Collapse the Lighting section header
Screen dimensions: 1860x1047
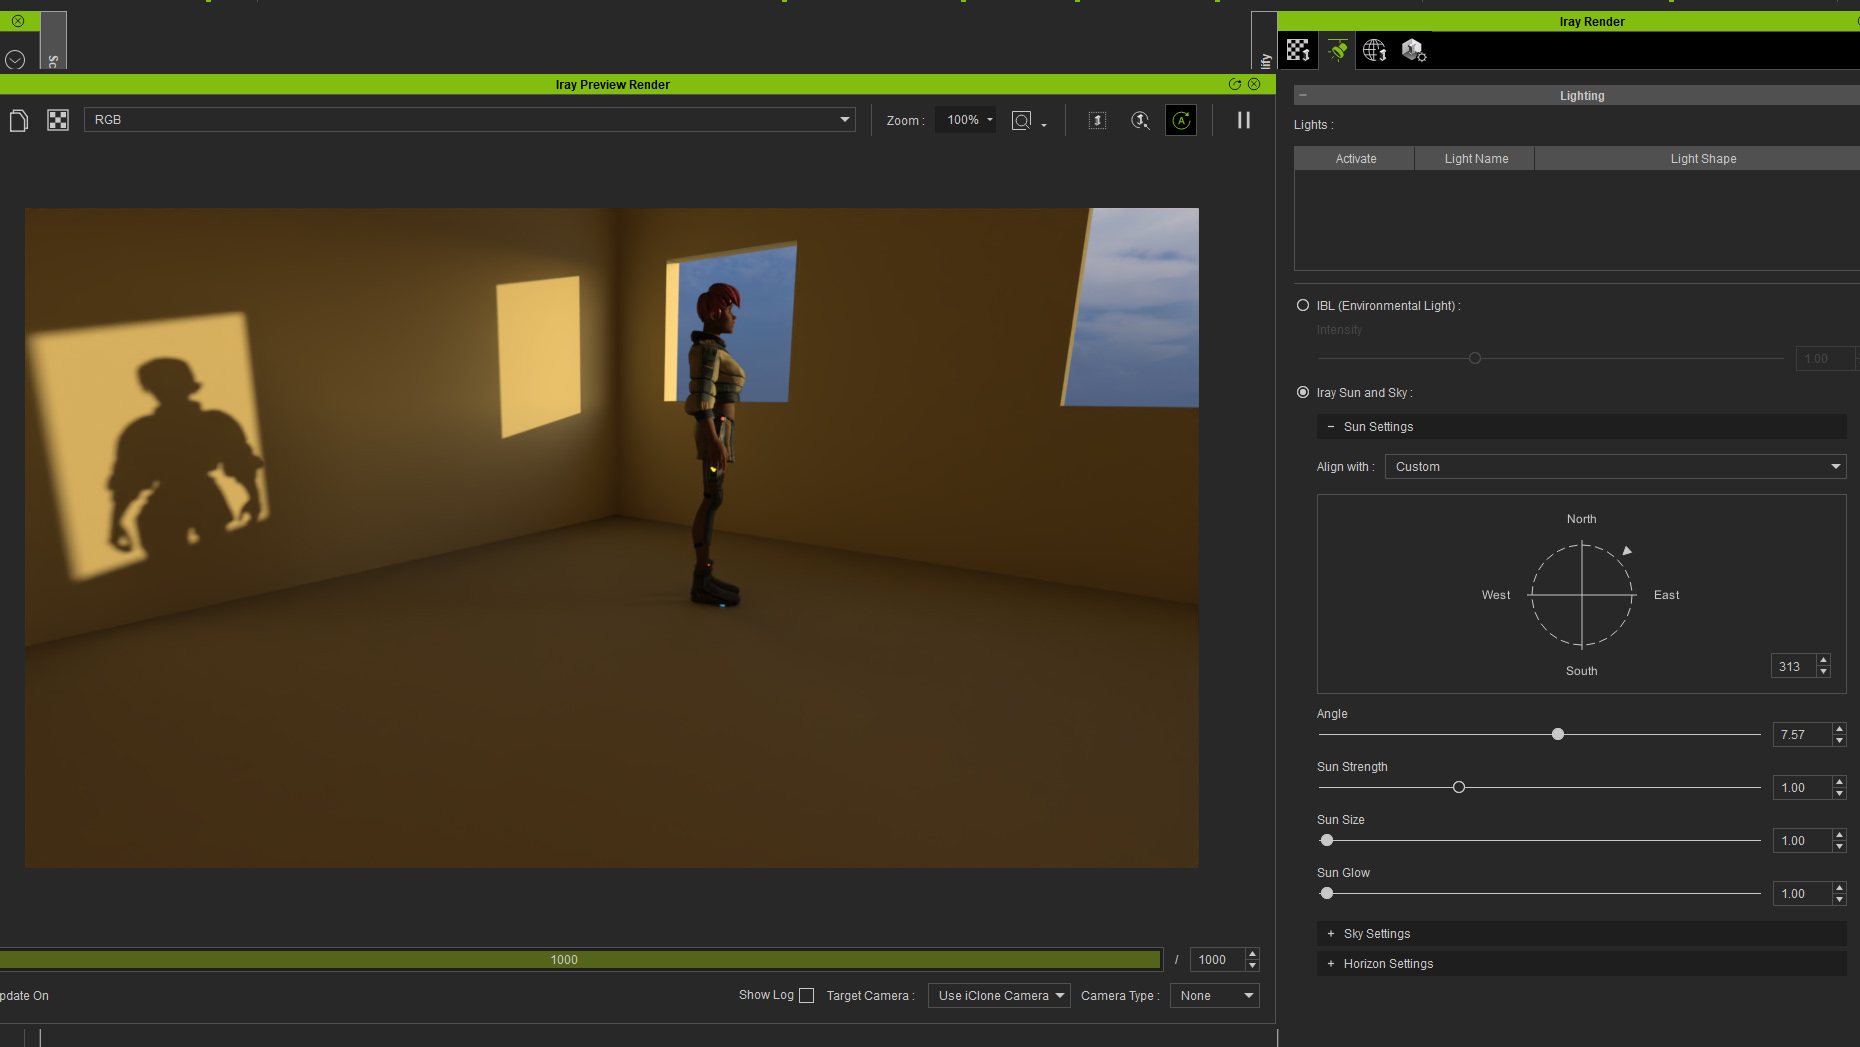click(1303, 95)
